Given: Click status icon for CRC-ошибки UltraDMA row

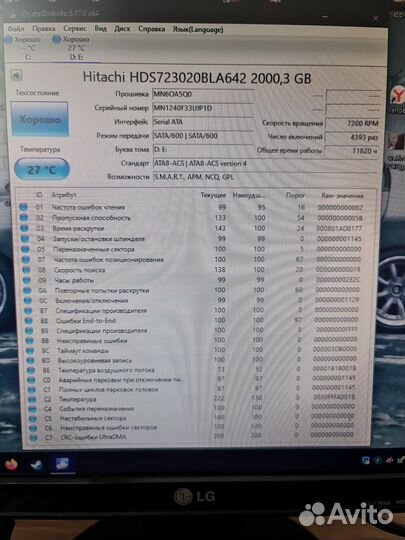Looking at the screenshot, I should (x=33, y=437).
